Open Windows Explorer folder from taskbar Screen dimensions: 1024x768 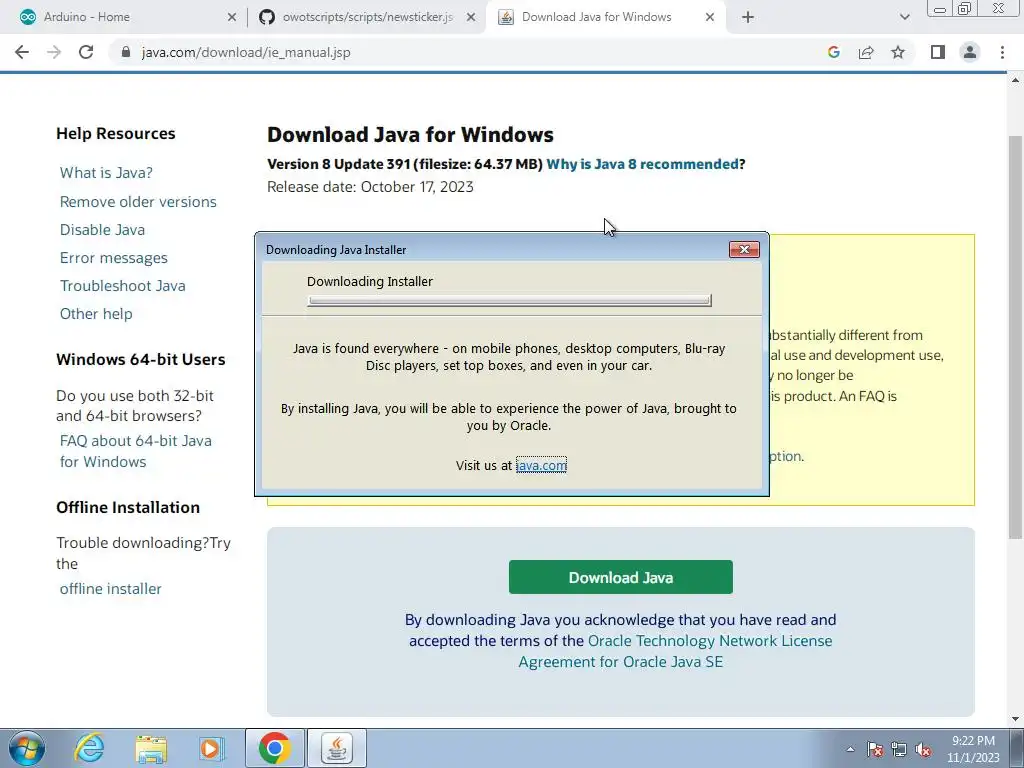(x=151, y=748)
